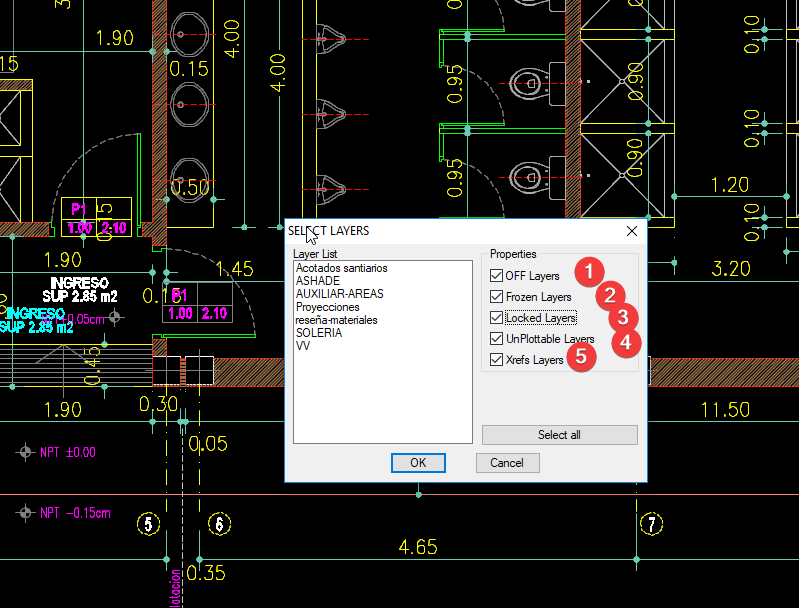799x608 pixels.
Task: Choose the AUXILIAR-AREAS layer
Action: click(339, 294)
